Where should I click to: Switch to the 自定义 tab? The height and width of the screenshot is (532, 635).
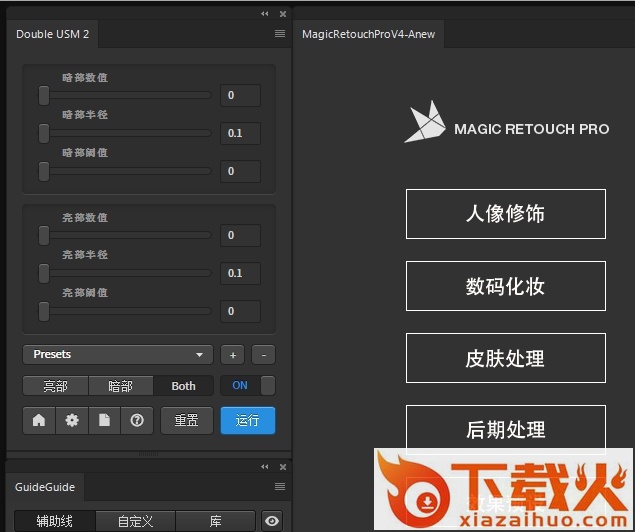tap(135, 521)
